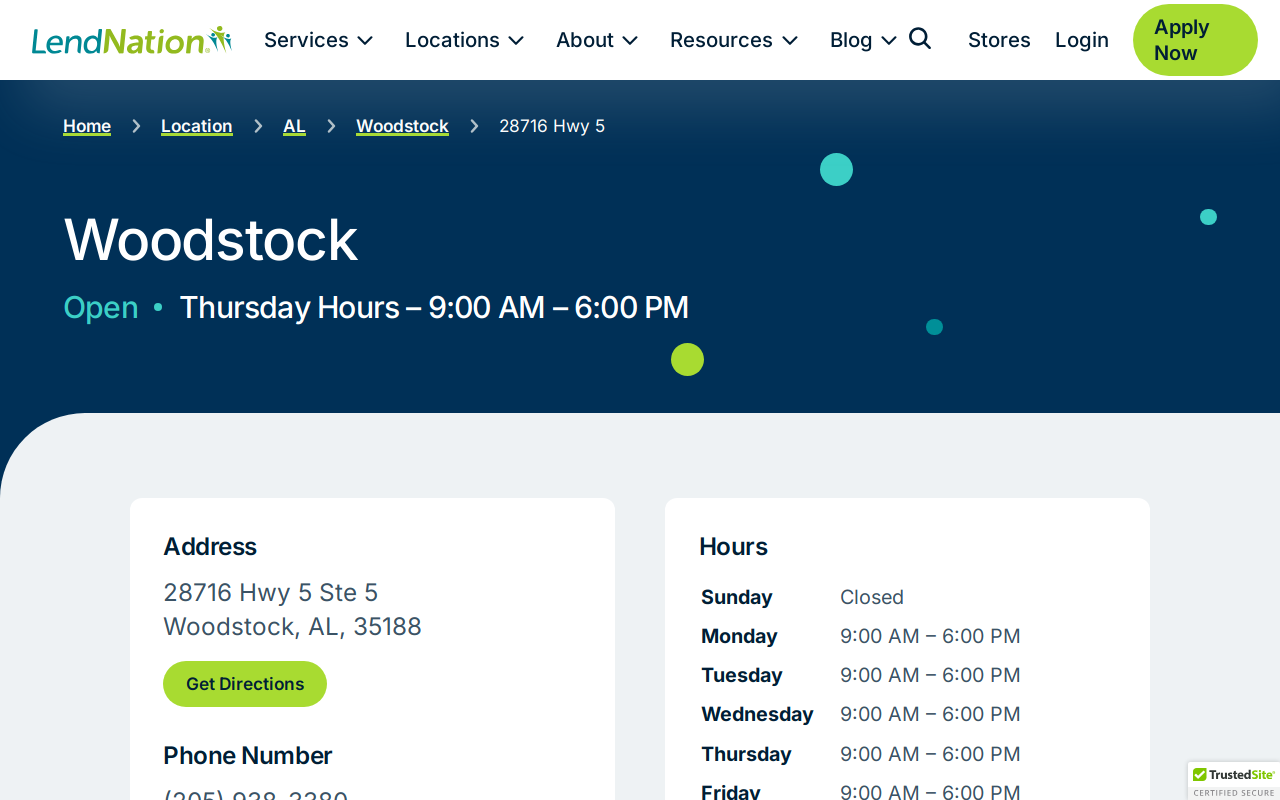
Task: Expand the Locations chevron
Action: point(516,41)
